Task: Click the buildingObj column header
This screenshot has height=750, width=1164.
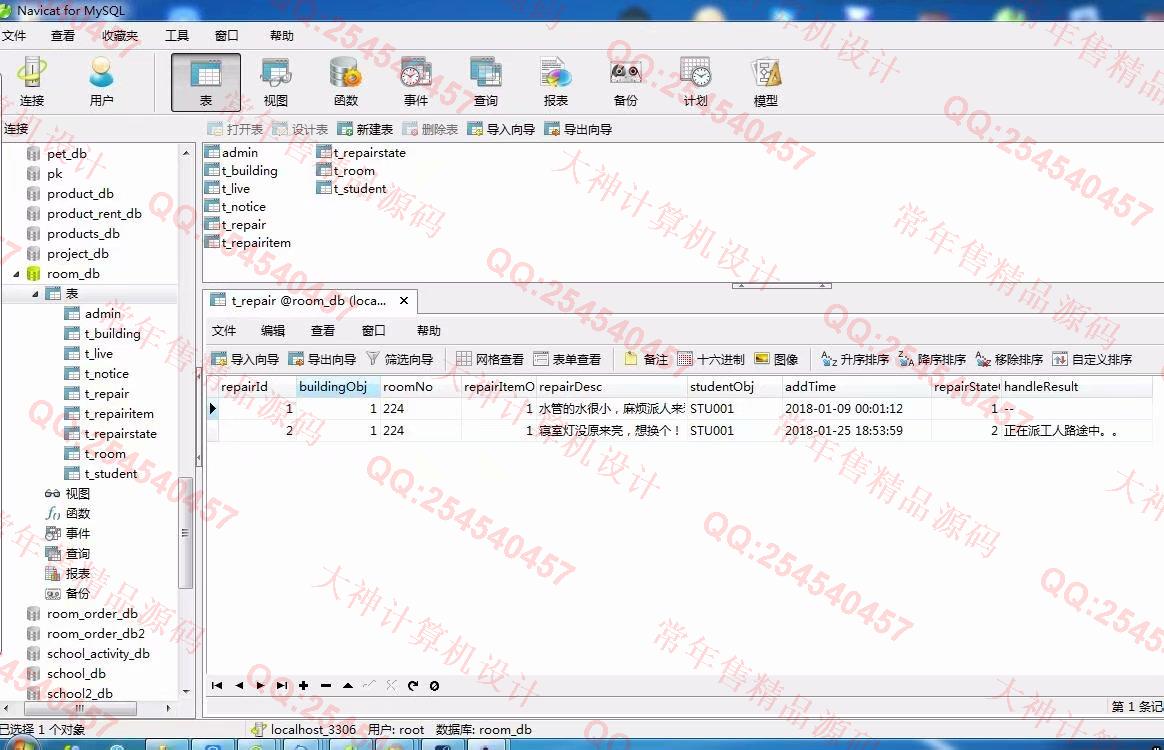Action: coord(338,387)
